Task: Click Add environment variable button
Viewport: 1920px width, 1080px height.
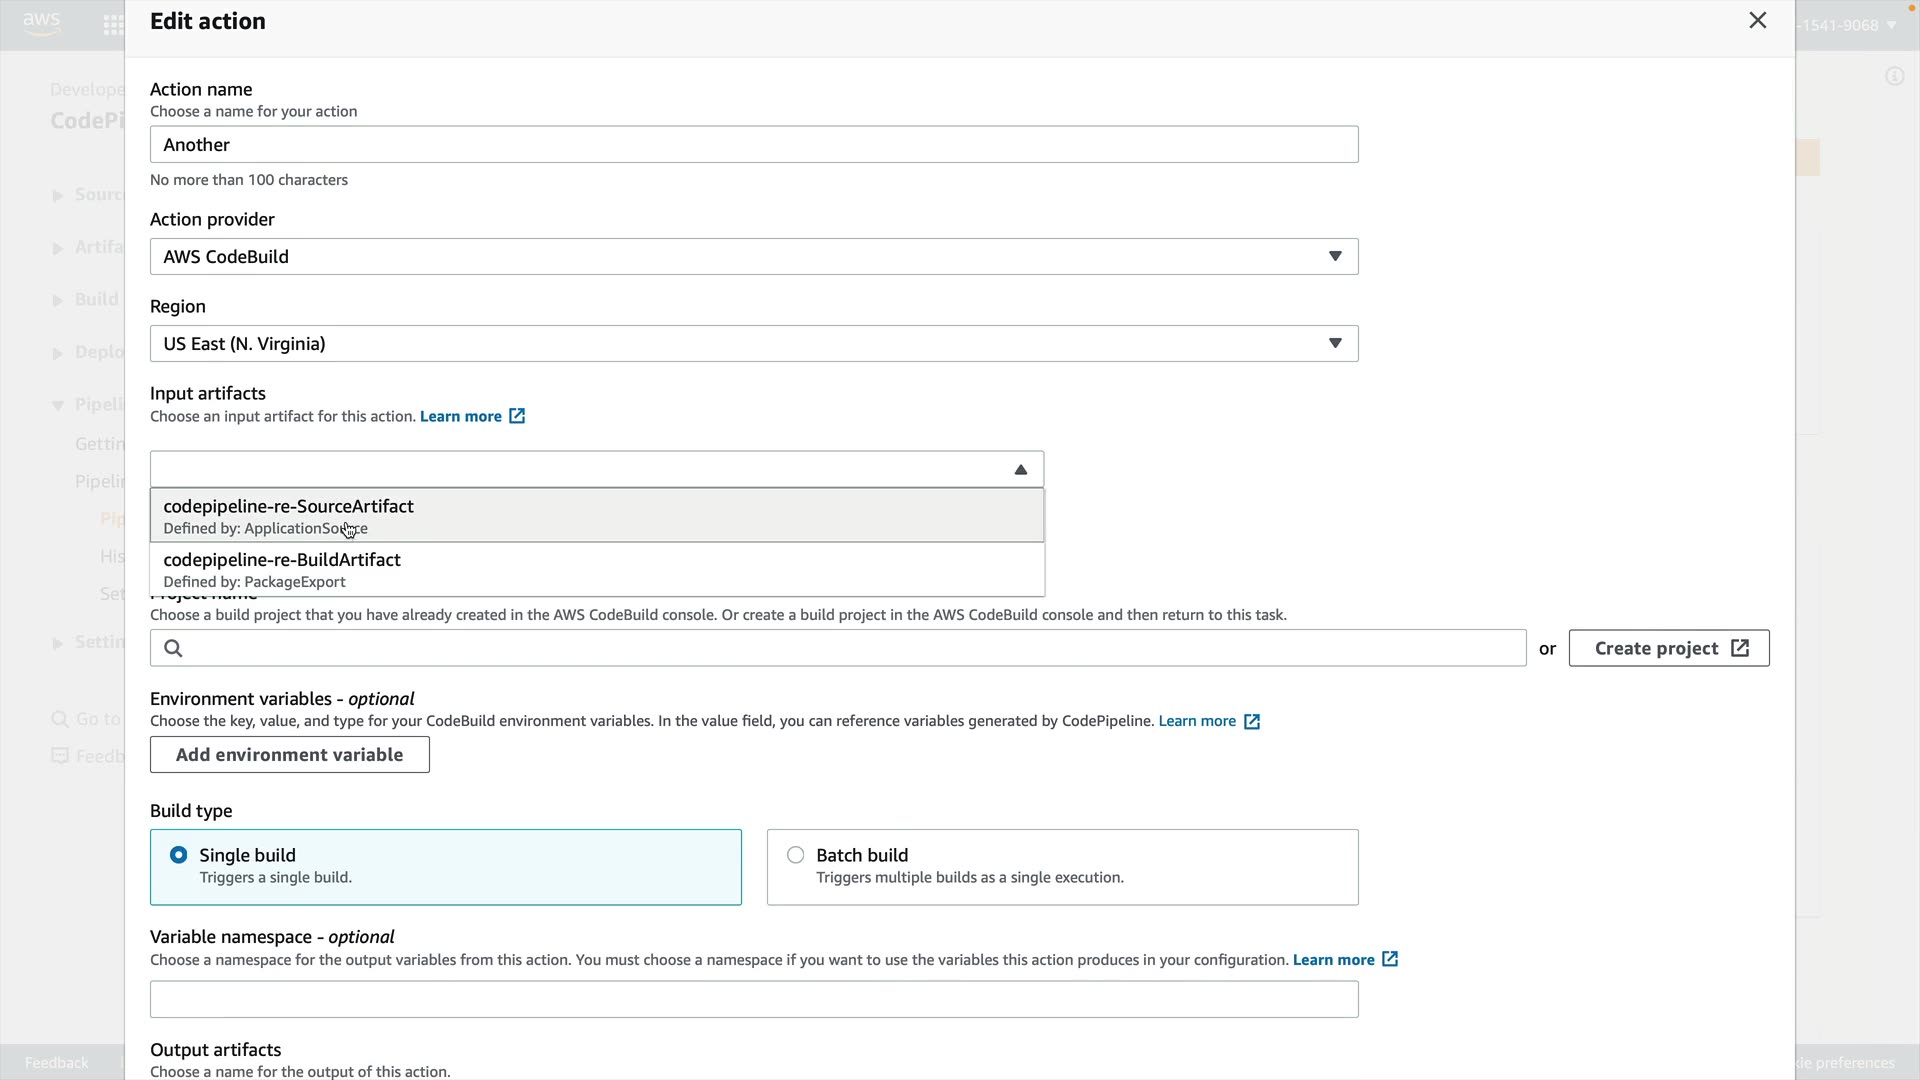Action: coord(290,755)
